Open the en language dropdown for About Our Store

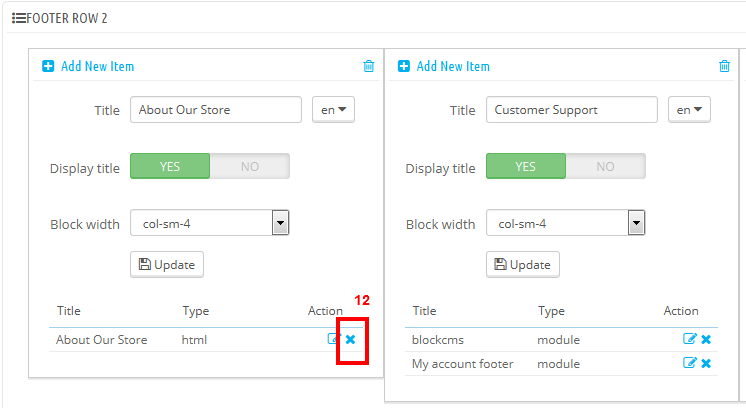(x=334, y=110)
